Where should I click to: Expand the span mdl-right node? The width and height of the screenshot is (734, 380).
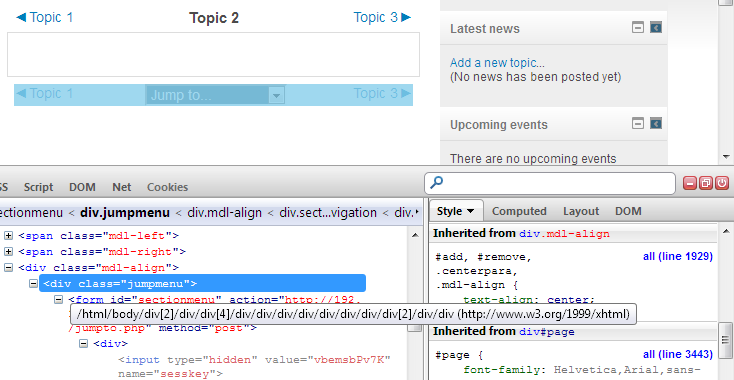pyautogui.click(x=8, y=252)
